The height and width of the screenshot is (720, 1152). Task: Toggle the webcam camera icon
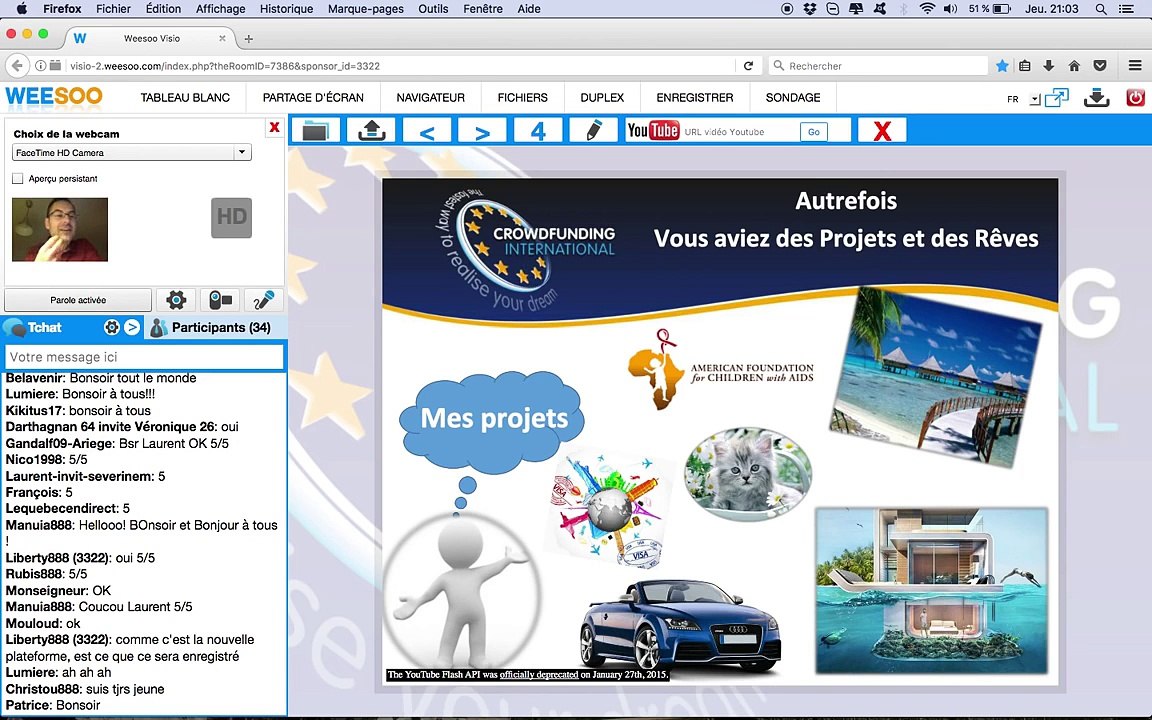pyautogui.click(x=220, y=300)
